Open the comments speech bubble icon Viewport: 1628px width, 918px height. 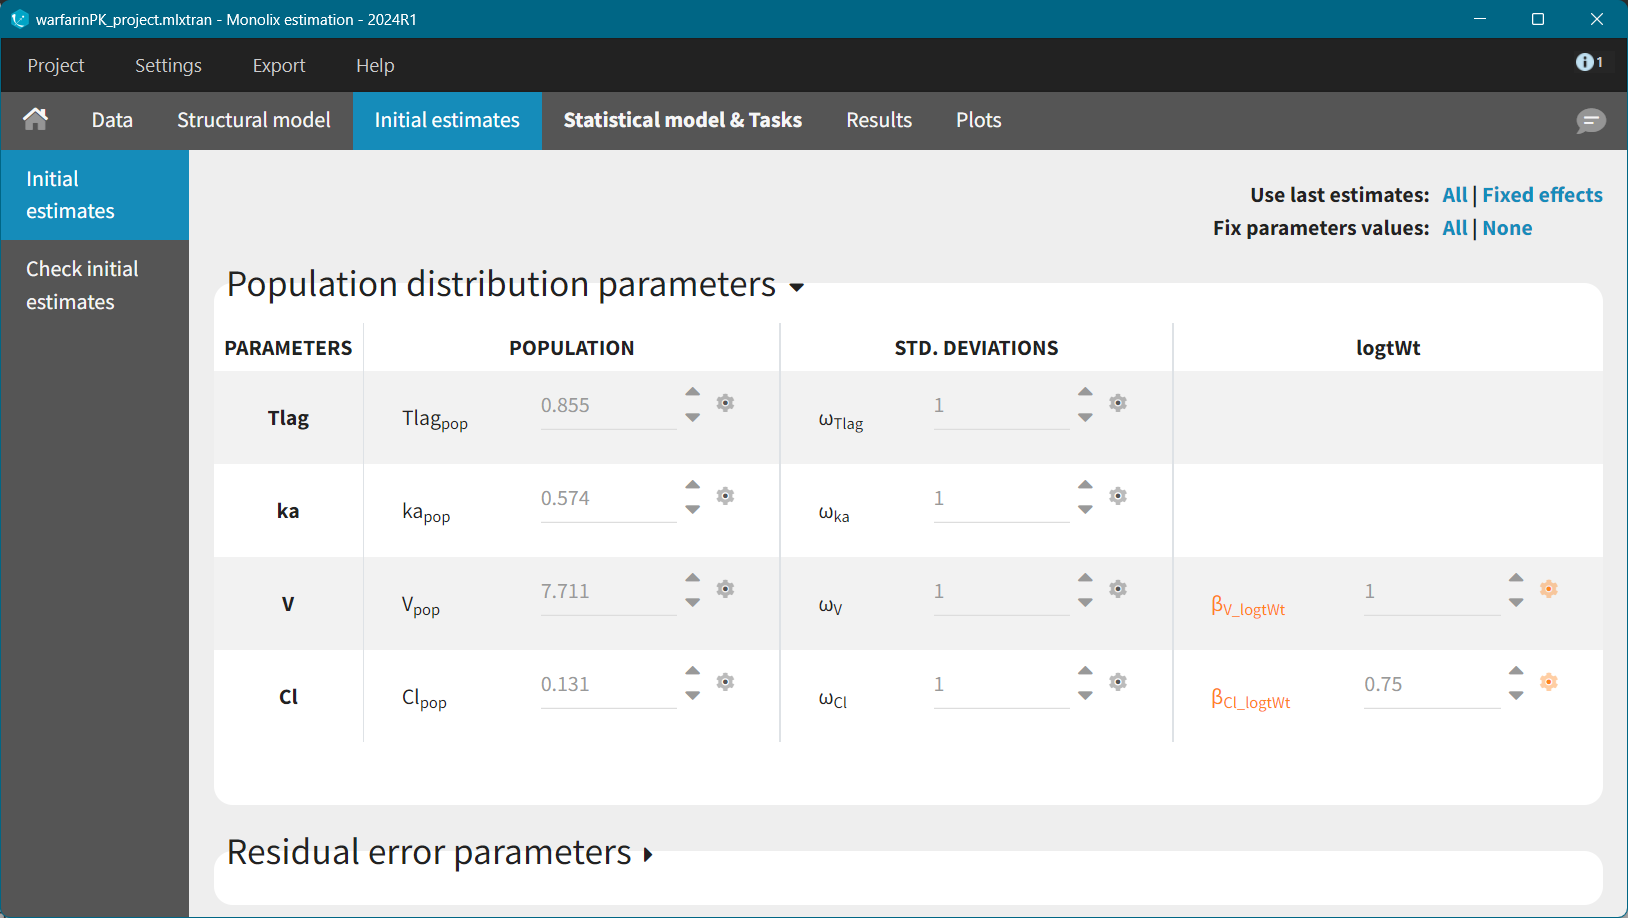[x=1590, y=121]
